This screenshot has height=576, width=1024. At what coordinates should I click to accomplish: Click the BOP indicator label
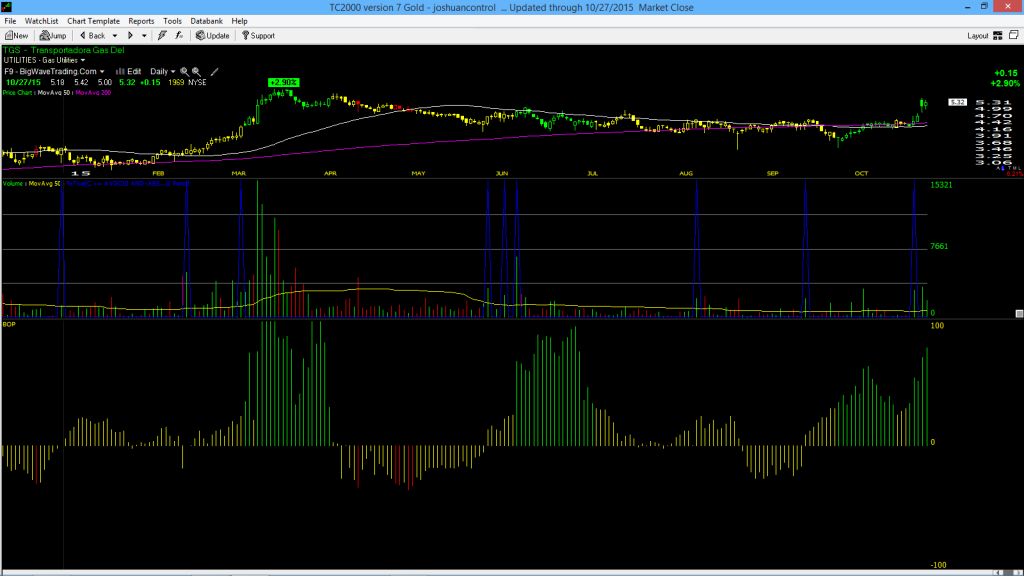(9, 324)
